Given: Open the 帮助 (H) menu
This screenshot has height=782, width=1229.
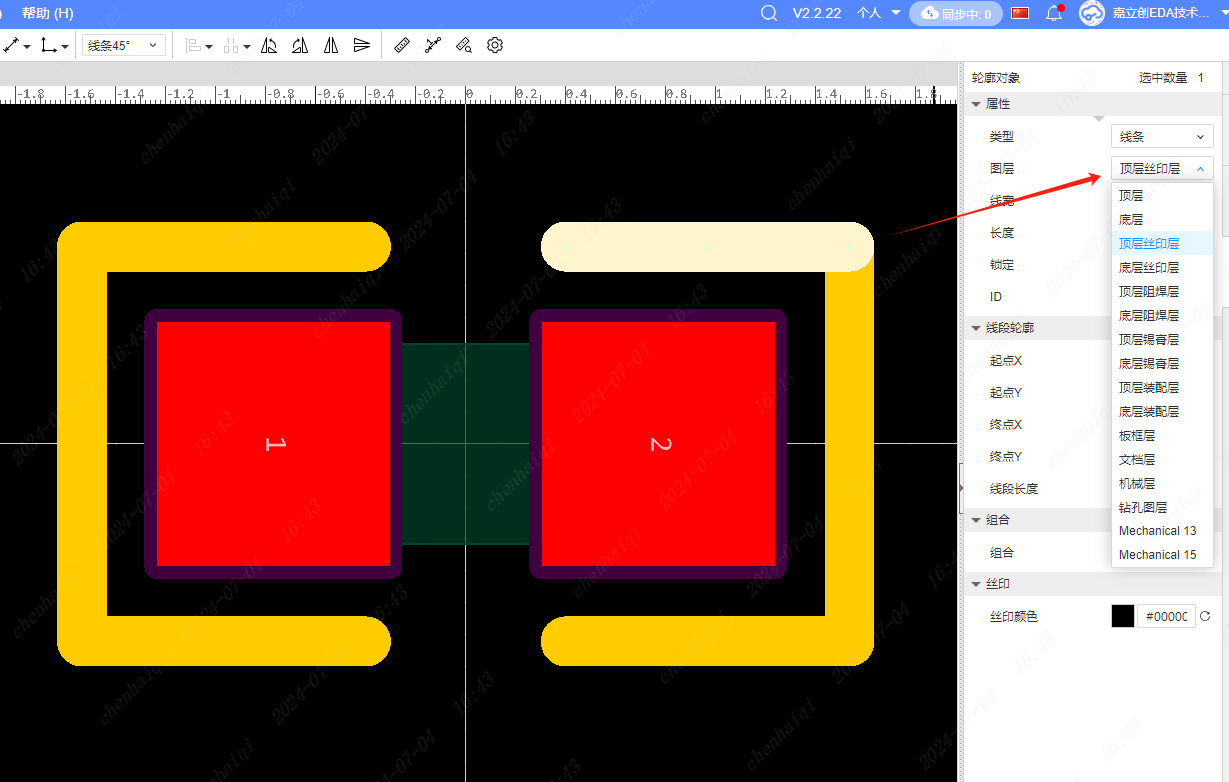Looking at the screenshot, I should point(47,13).
